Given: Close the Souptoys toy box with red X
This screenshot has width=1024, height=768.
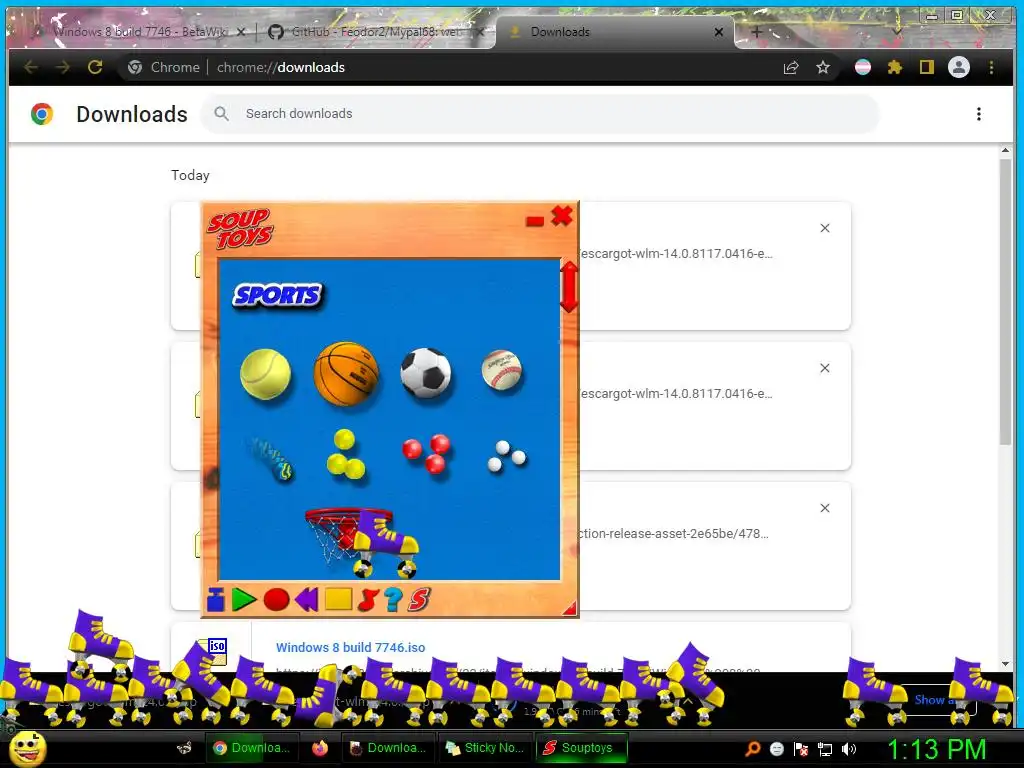Looking at the screenshot, I should click(562, 216).
